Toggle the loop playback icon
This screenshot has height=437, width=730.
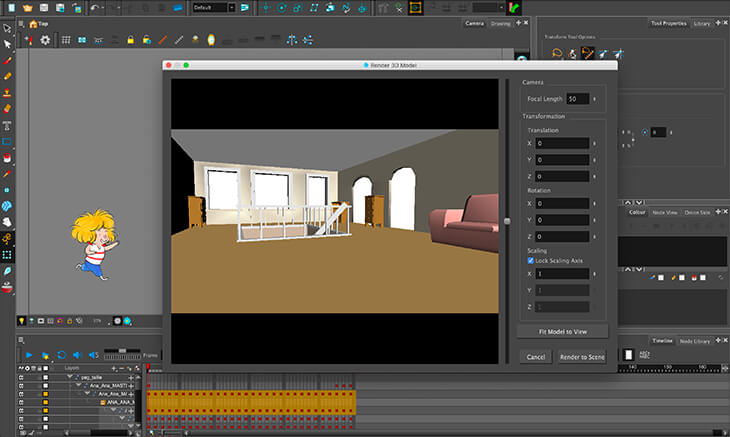point(61,355)
